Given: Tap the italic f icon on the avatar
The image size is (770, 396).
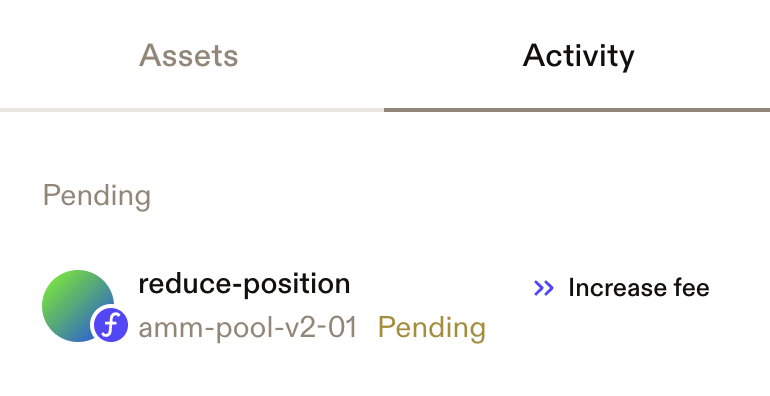Looking at the screenshot, I should pos(110,325).
